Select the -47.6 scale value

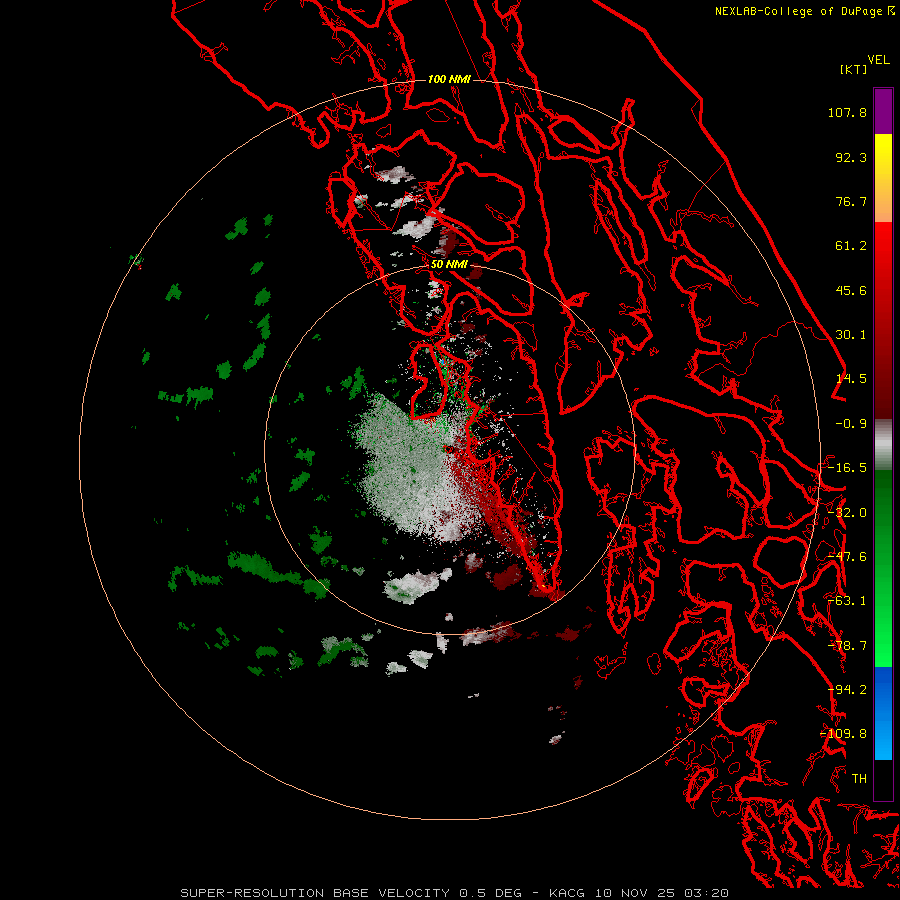pos(847,557)
